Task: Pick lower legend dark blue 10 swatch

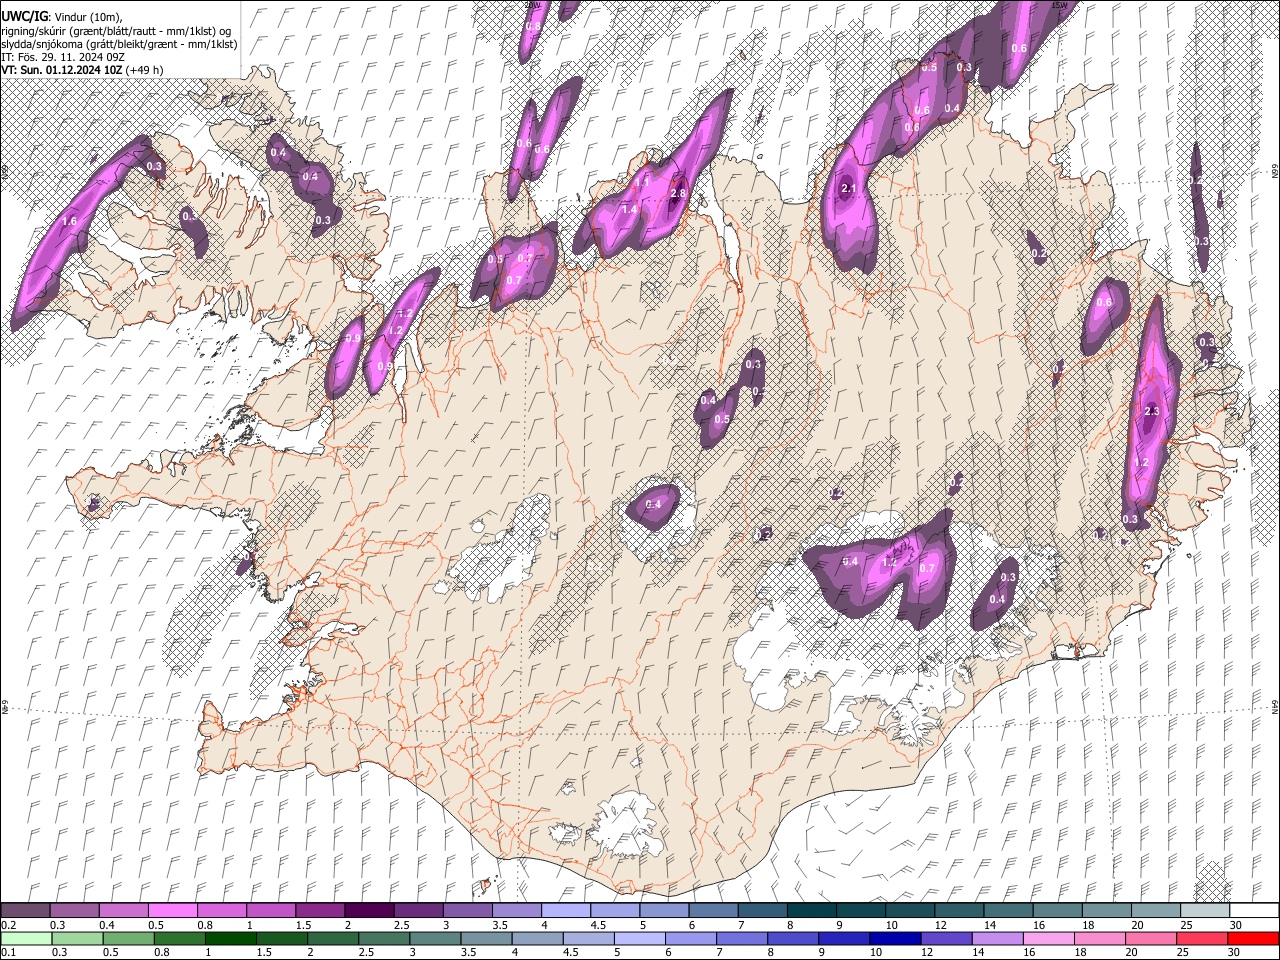Action: click(895, 938)
